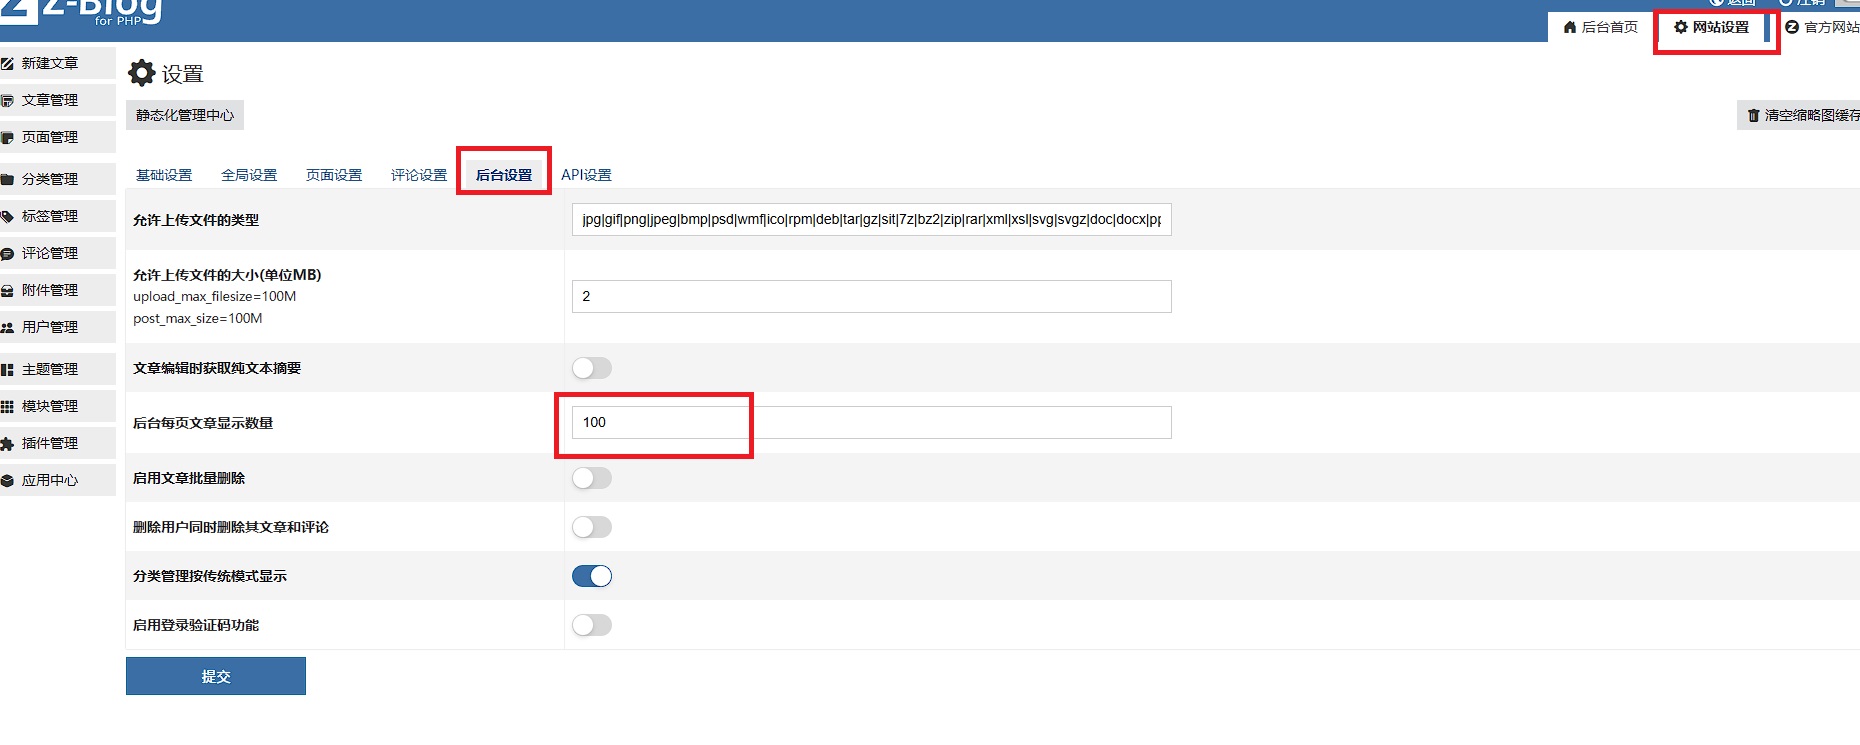
Task: Click the 附件管理 icon in sidebar
Action: pos(7,291)
